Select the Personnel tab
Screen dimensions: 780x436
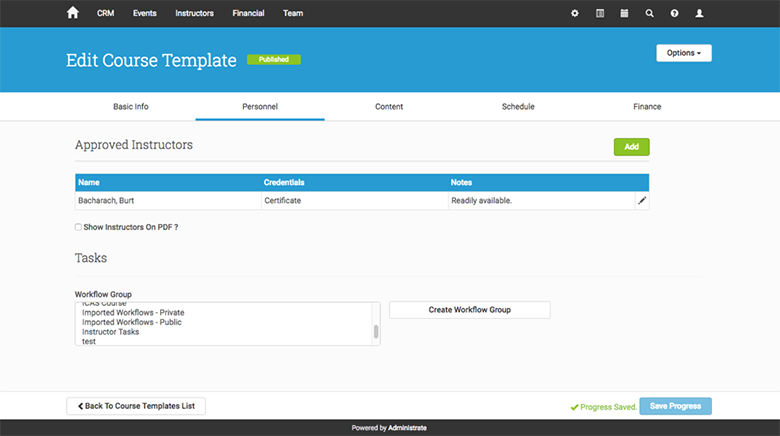coord(260,107)
